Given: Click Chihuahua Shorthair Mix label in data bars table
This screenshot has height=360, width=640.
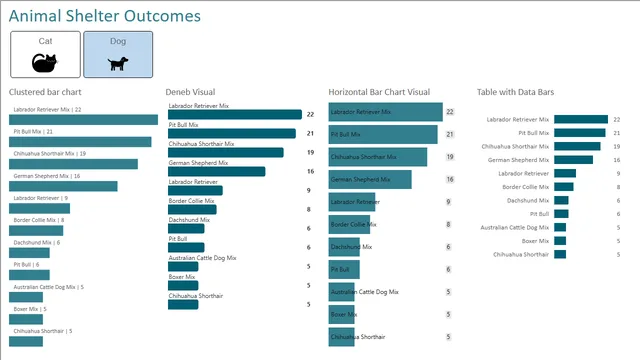Looking at the screenshot, I should pyautogui.click(x=515, y=147).
